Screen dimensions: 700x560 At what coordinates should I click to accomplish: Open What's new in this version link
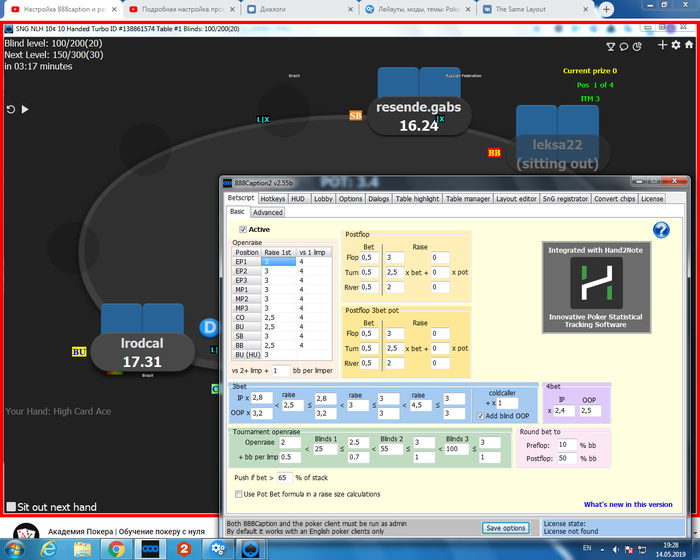click(x=628, y=504)
